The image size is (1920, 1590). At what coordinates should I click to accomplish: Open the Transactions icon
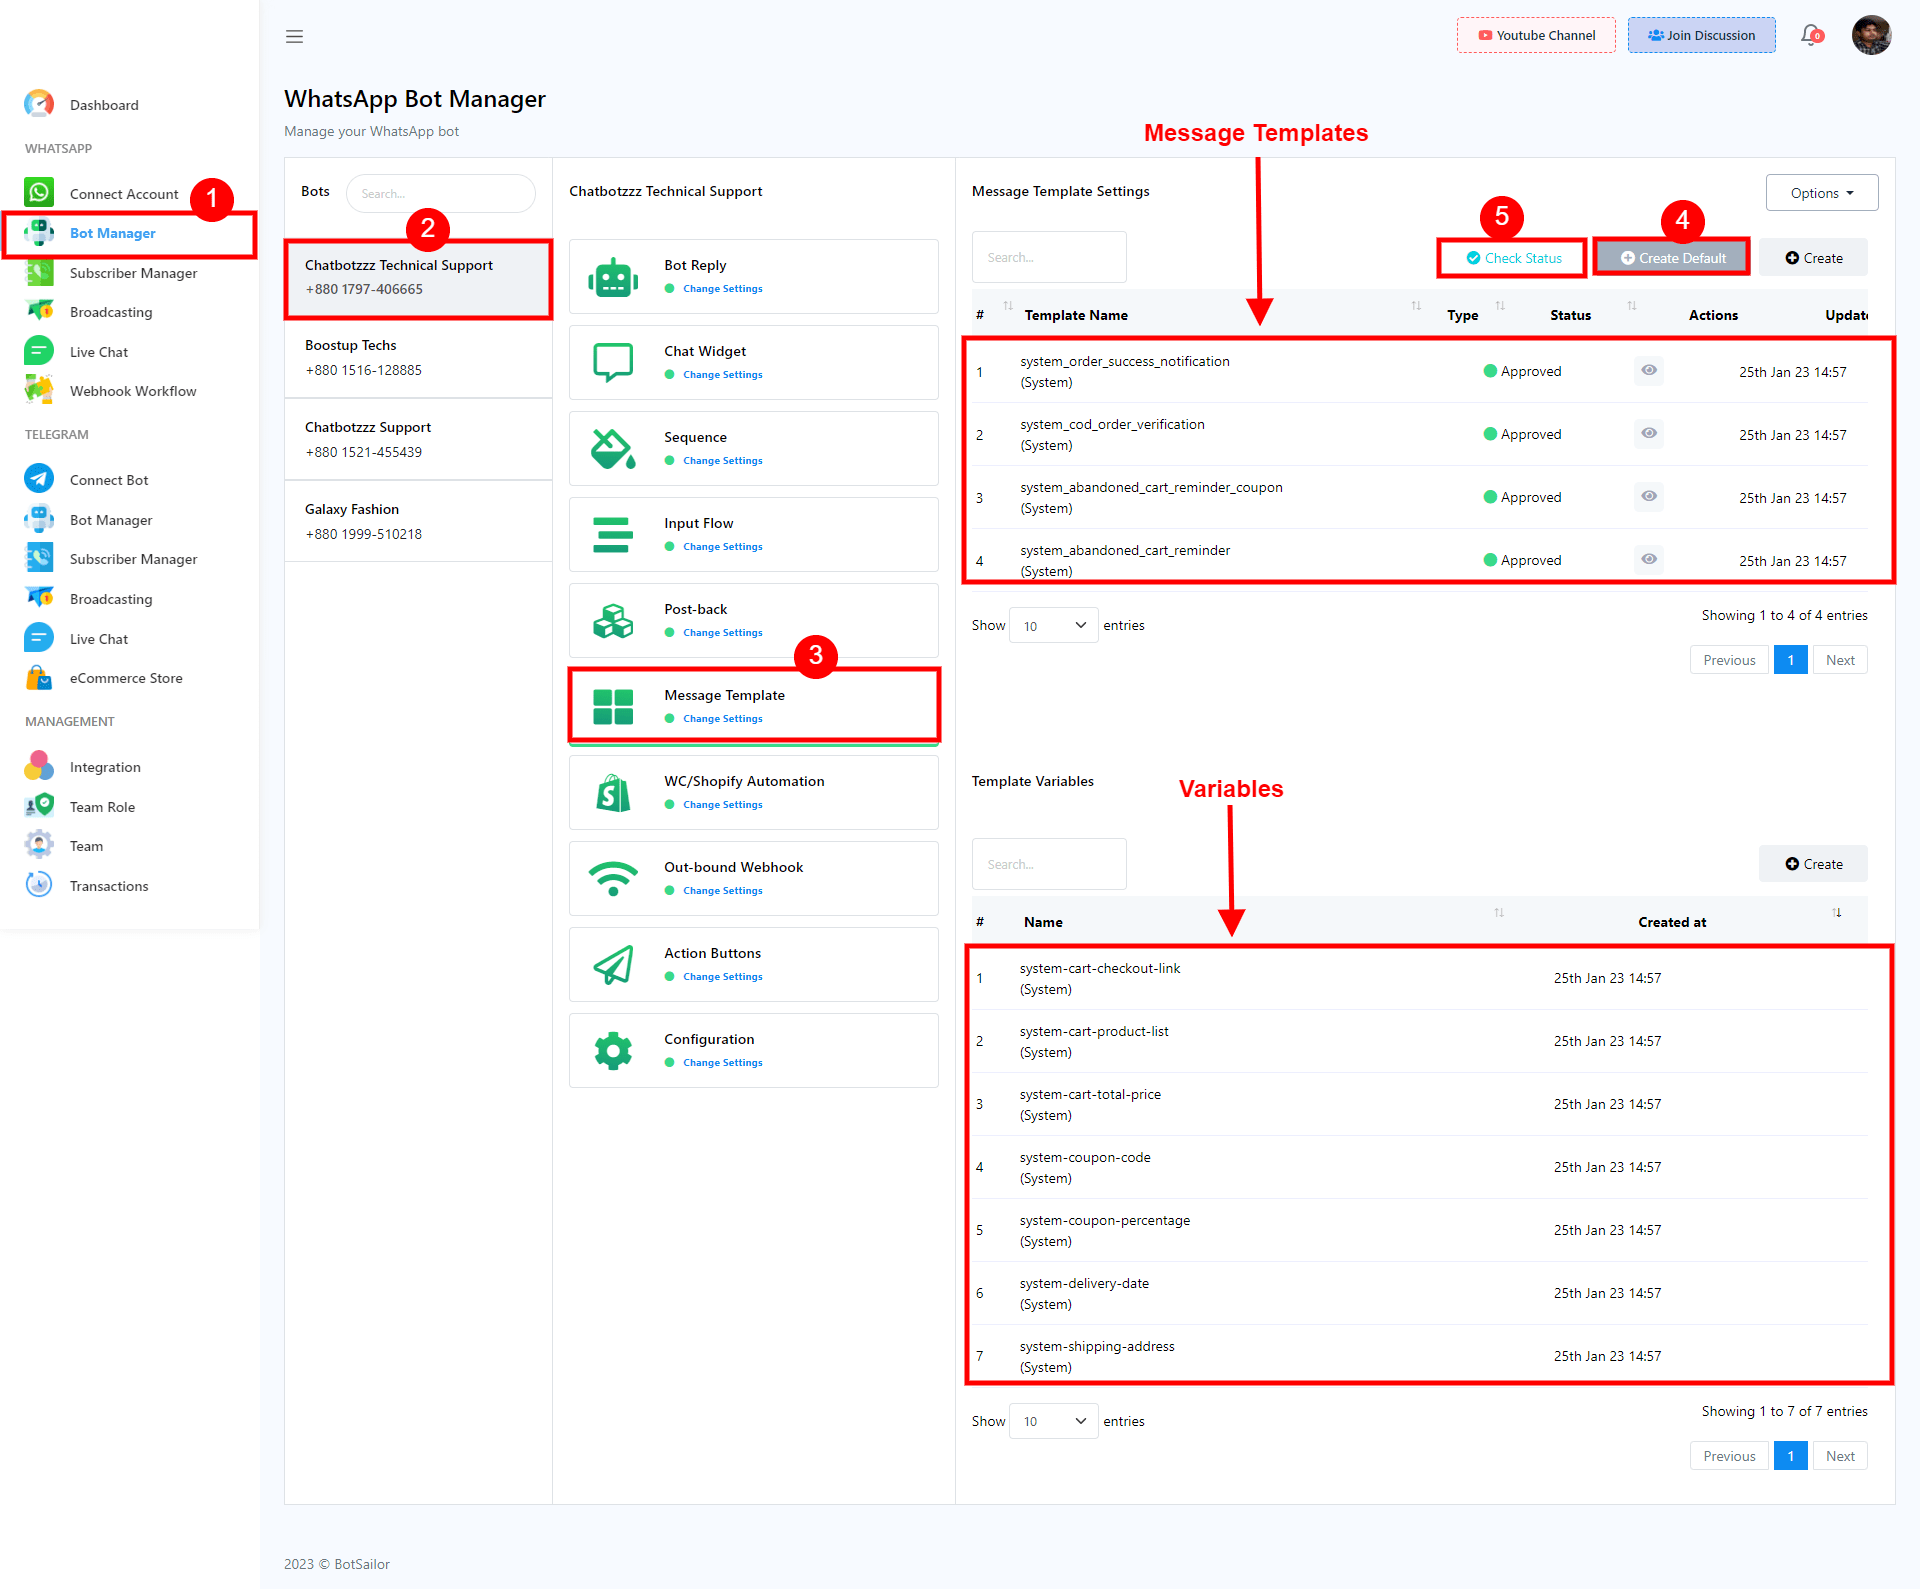(39, 885)
